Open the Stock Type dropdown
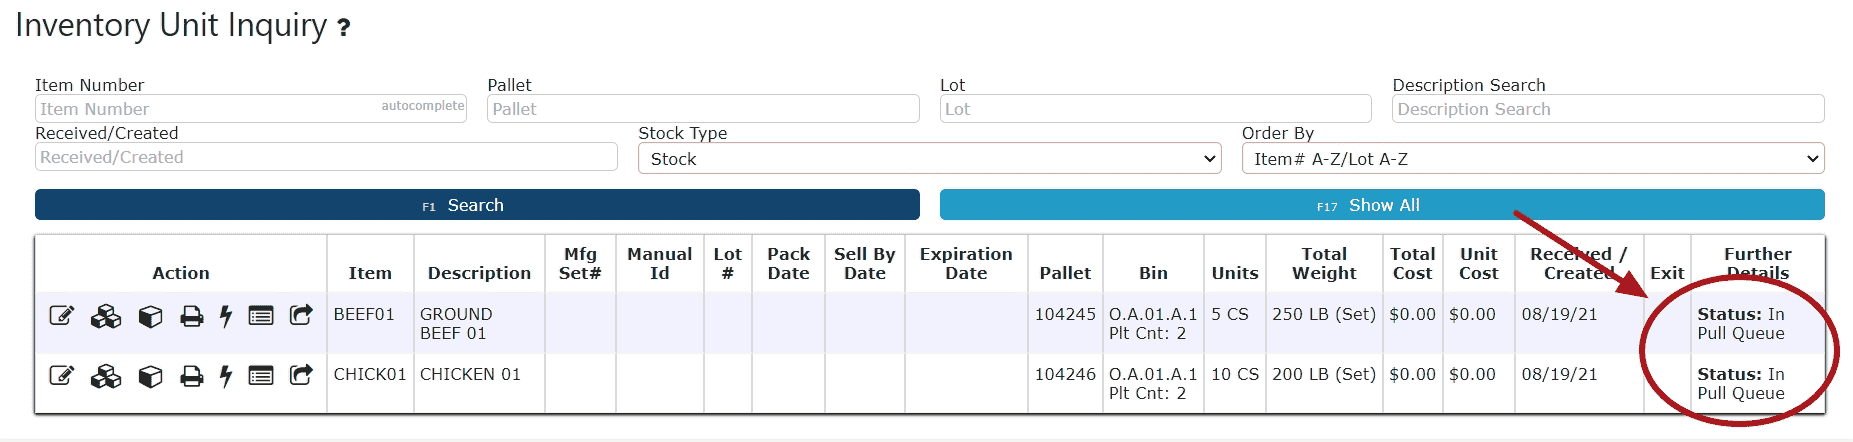The width and height of the screenshot is (1853, 442). pos(930,158)
